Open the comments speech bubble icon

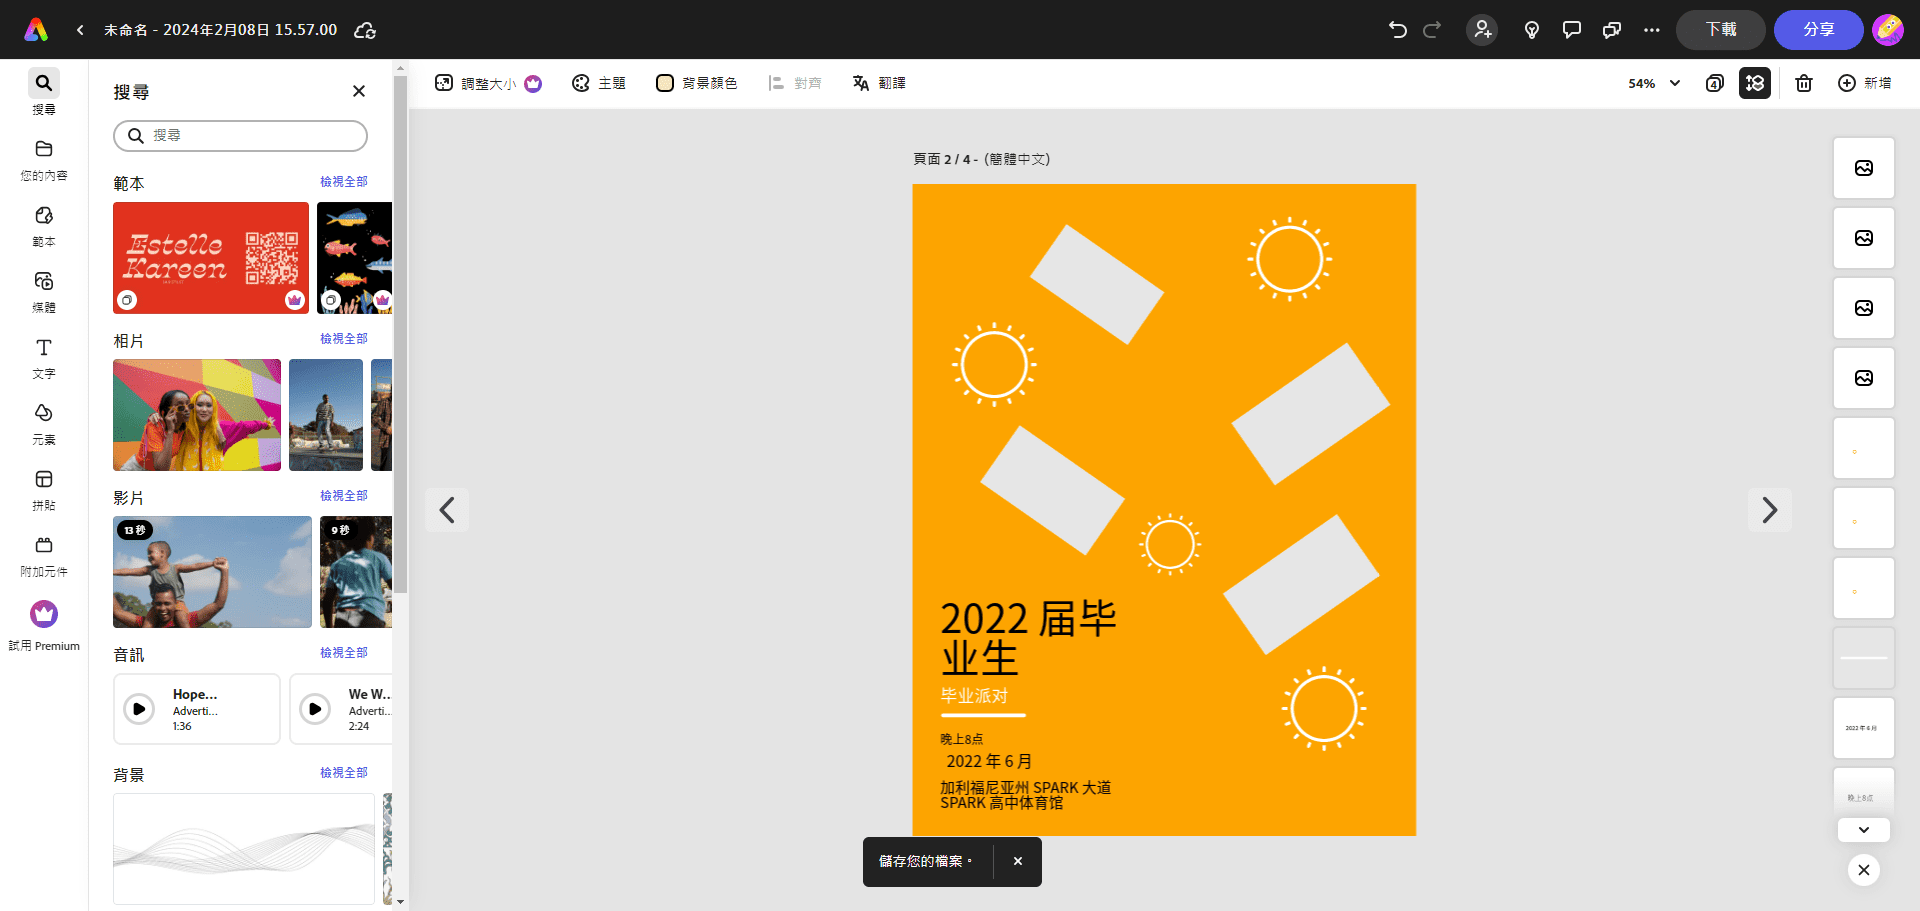point(1572,30)
